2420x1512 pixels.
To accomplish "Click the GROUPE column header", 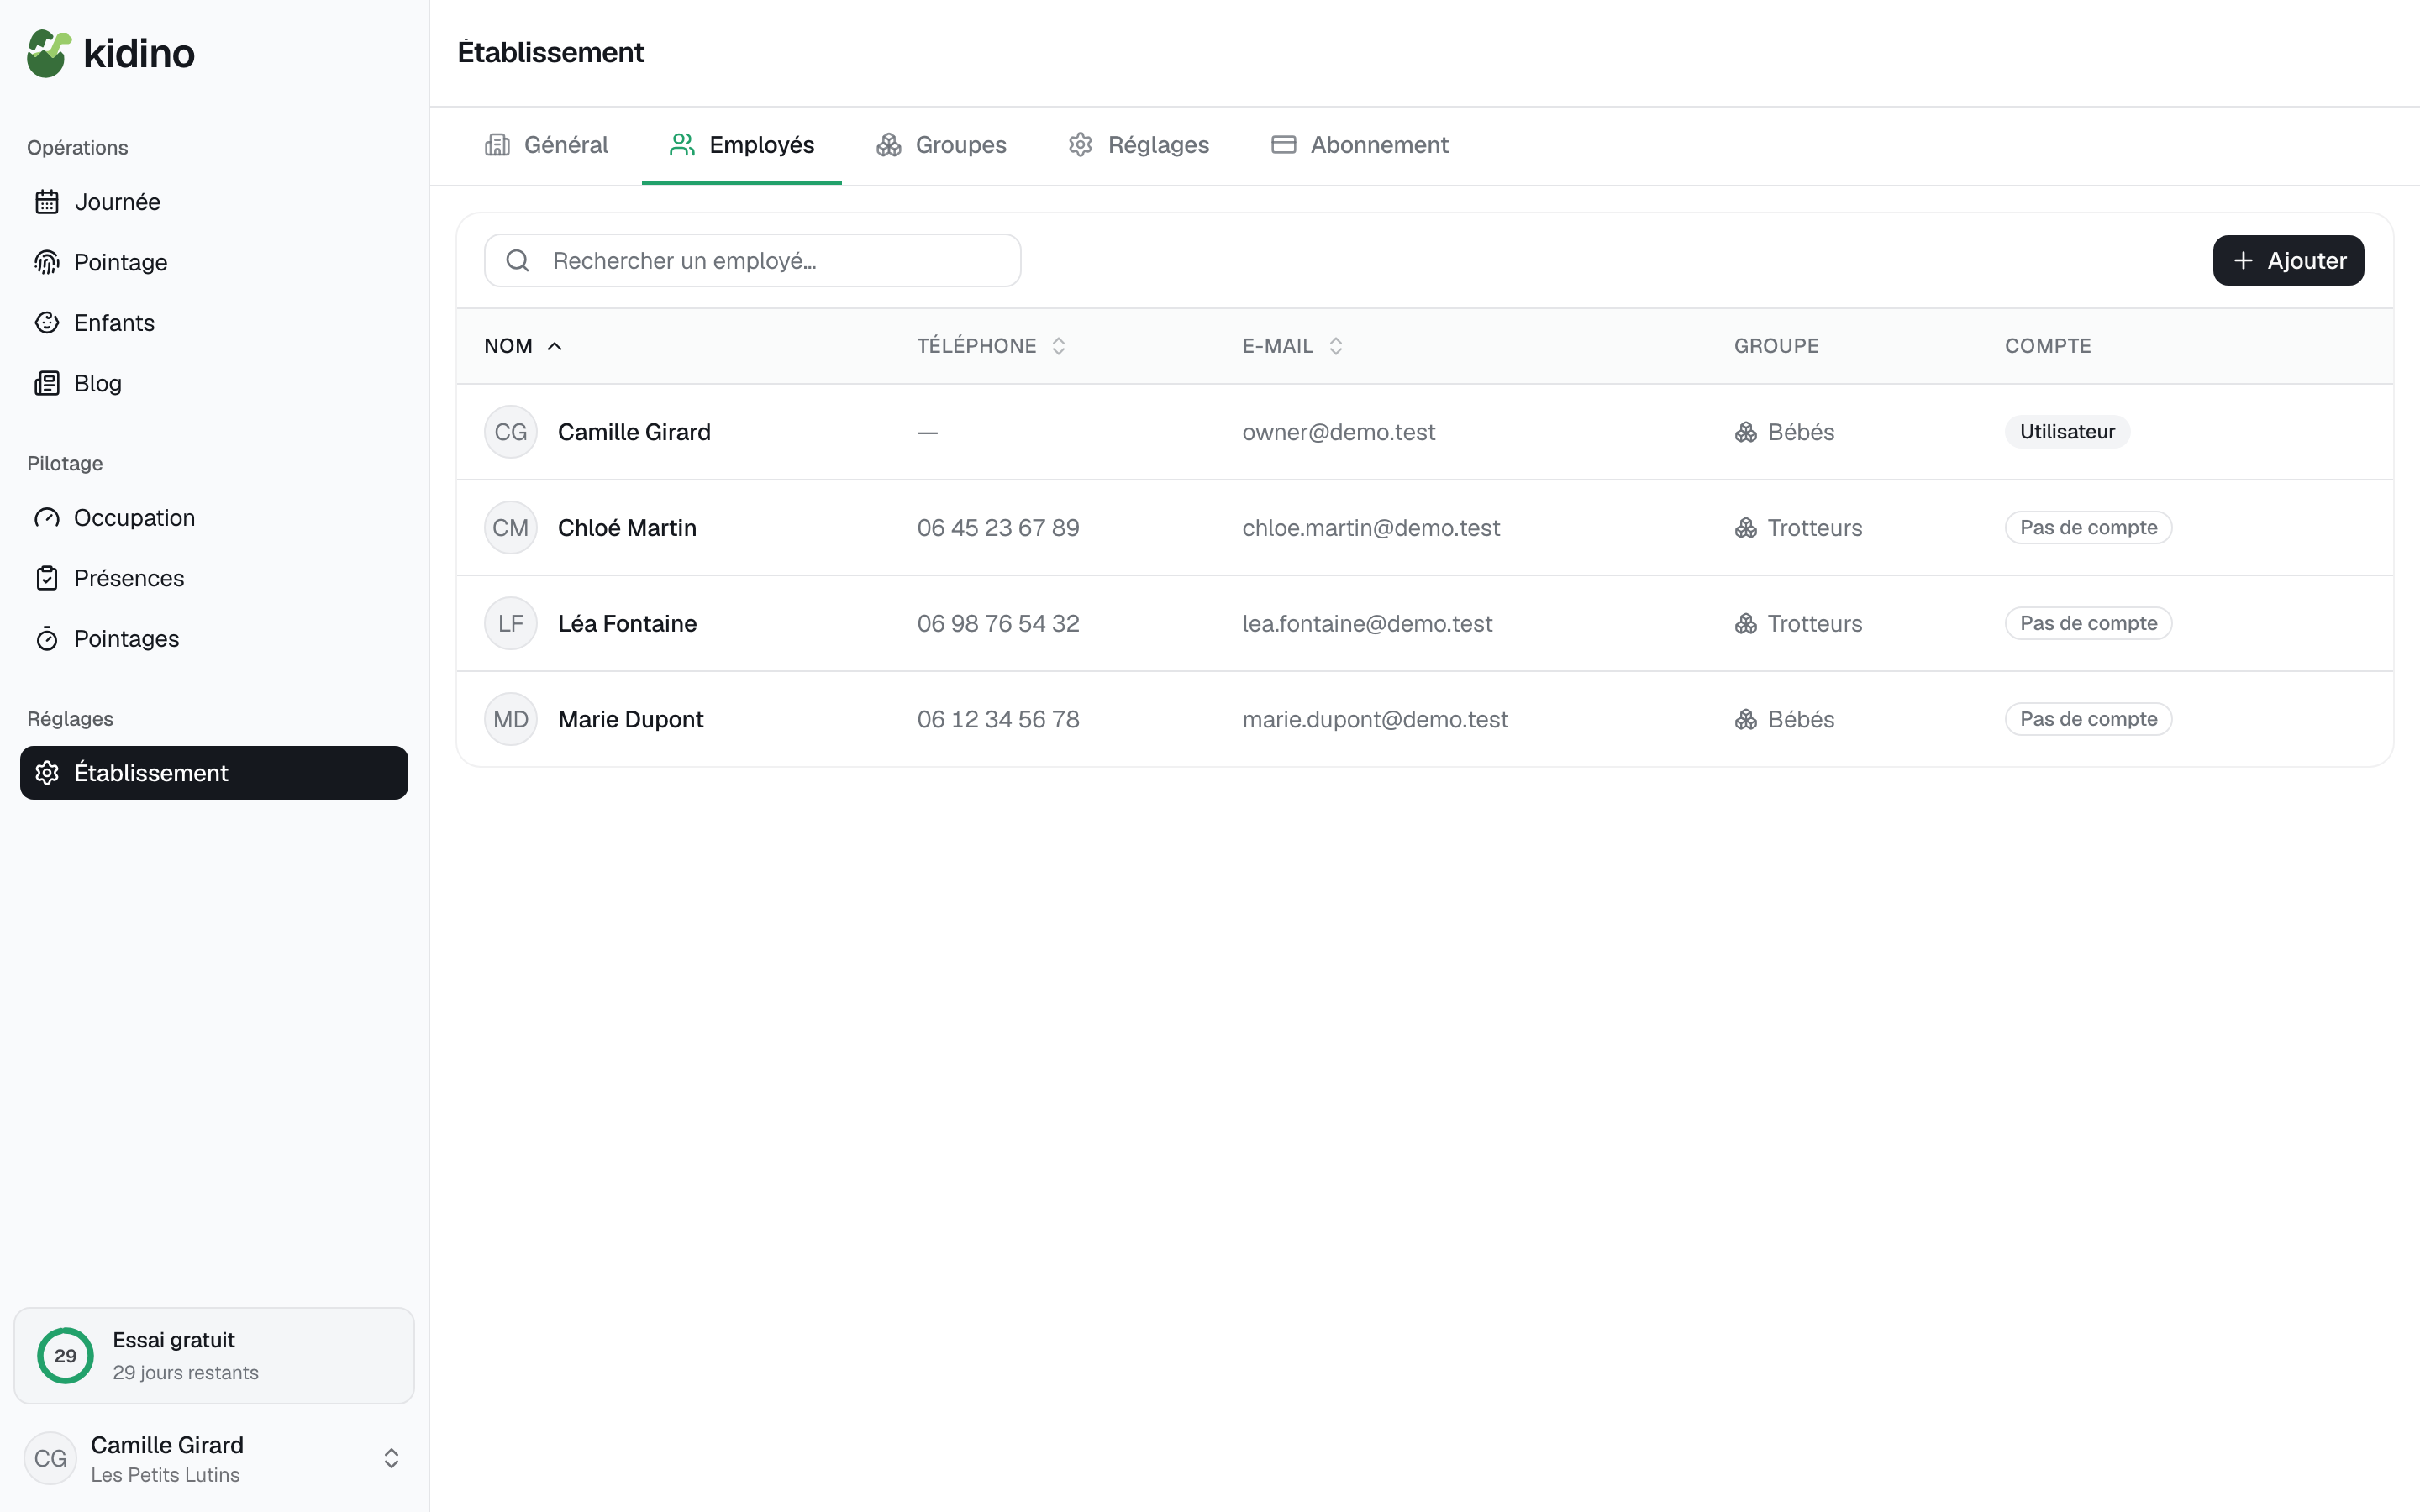I will coord(1776,346).
